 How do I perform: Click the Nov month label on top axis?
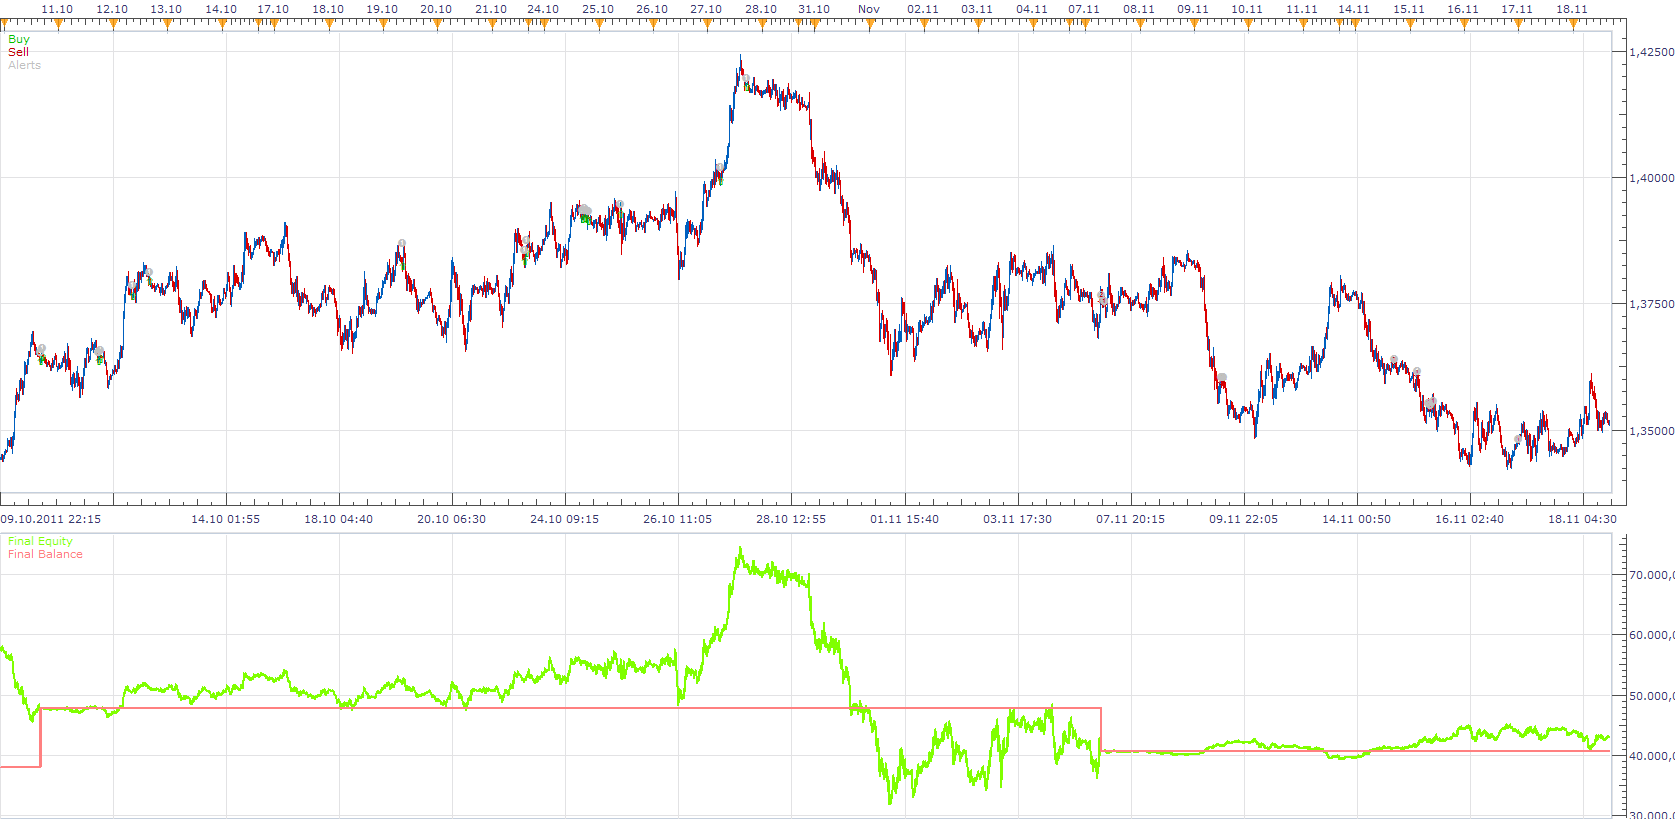click(x=869, y=9)
